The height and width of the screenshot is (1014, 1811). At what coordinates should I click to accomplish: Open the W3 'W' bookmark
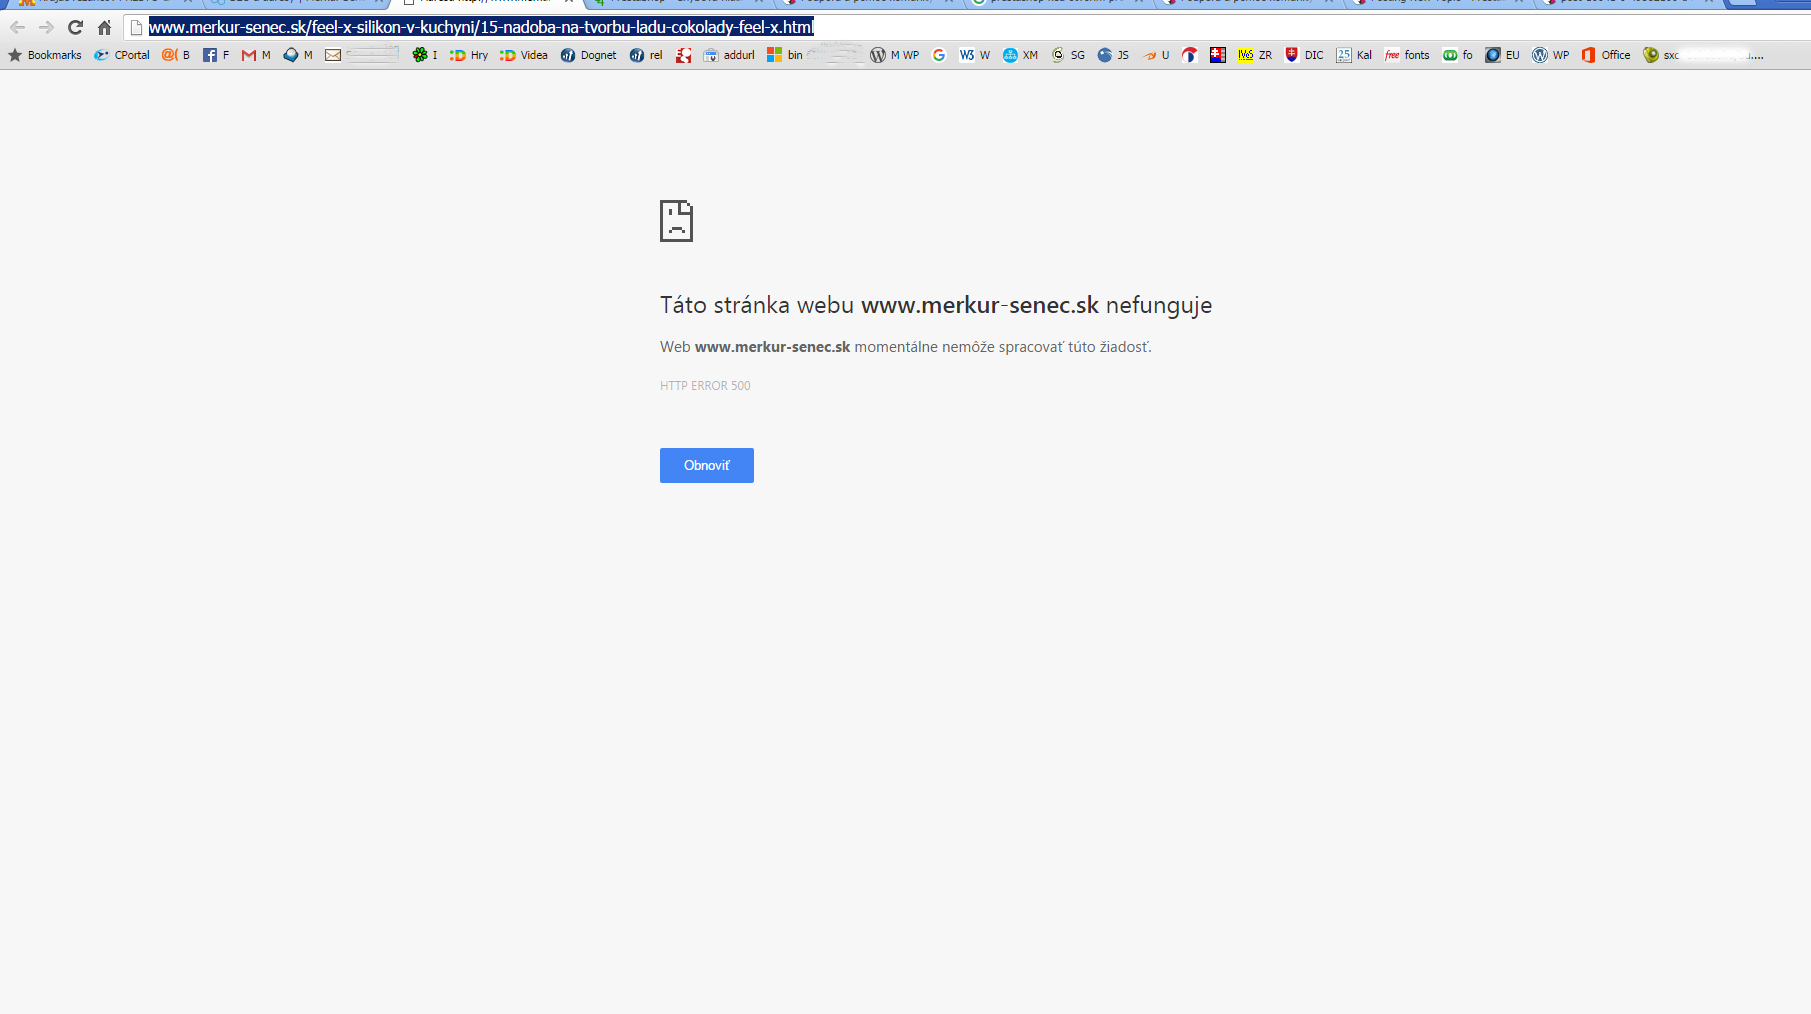[975, 55]
